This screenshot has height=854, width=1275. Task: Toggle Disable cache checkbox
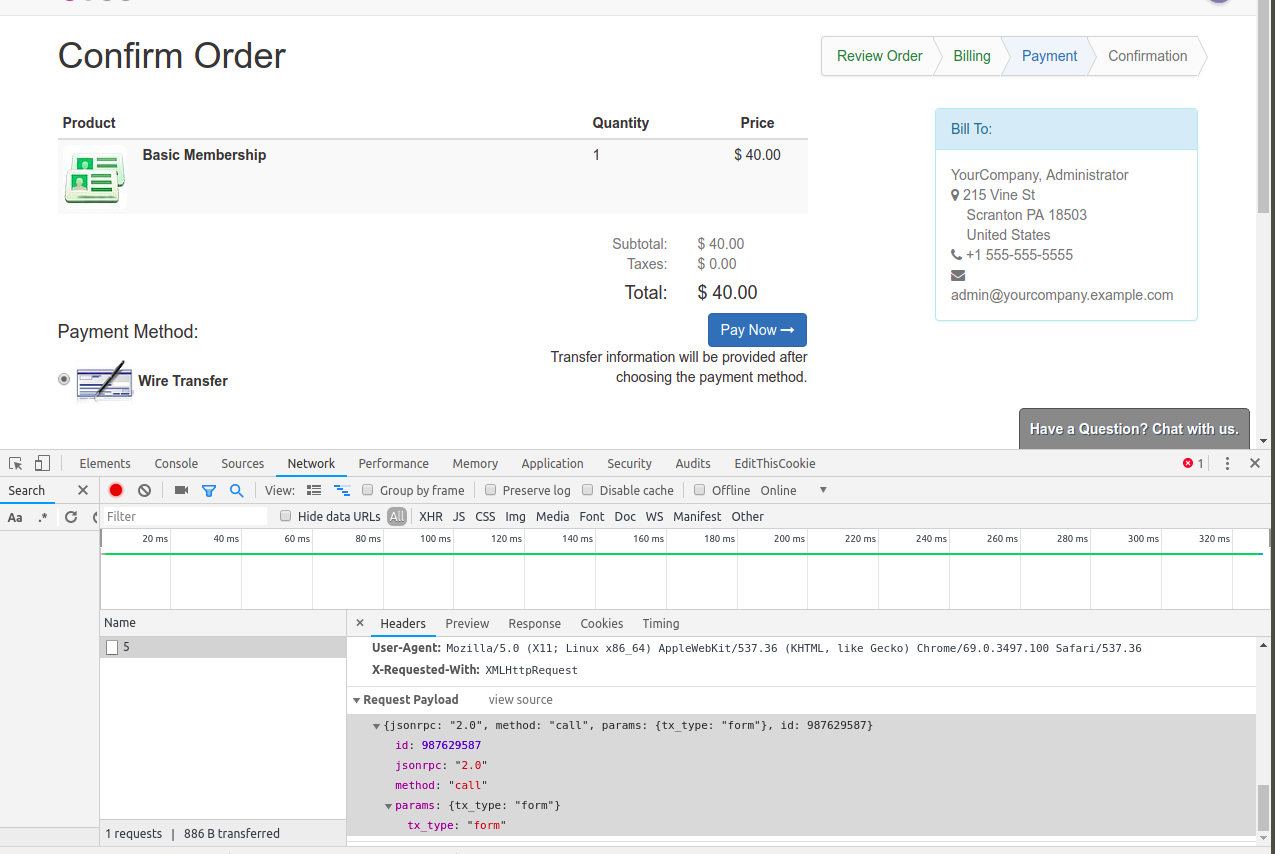[x=588, y=490]
